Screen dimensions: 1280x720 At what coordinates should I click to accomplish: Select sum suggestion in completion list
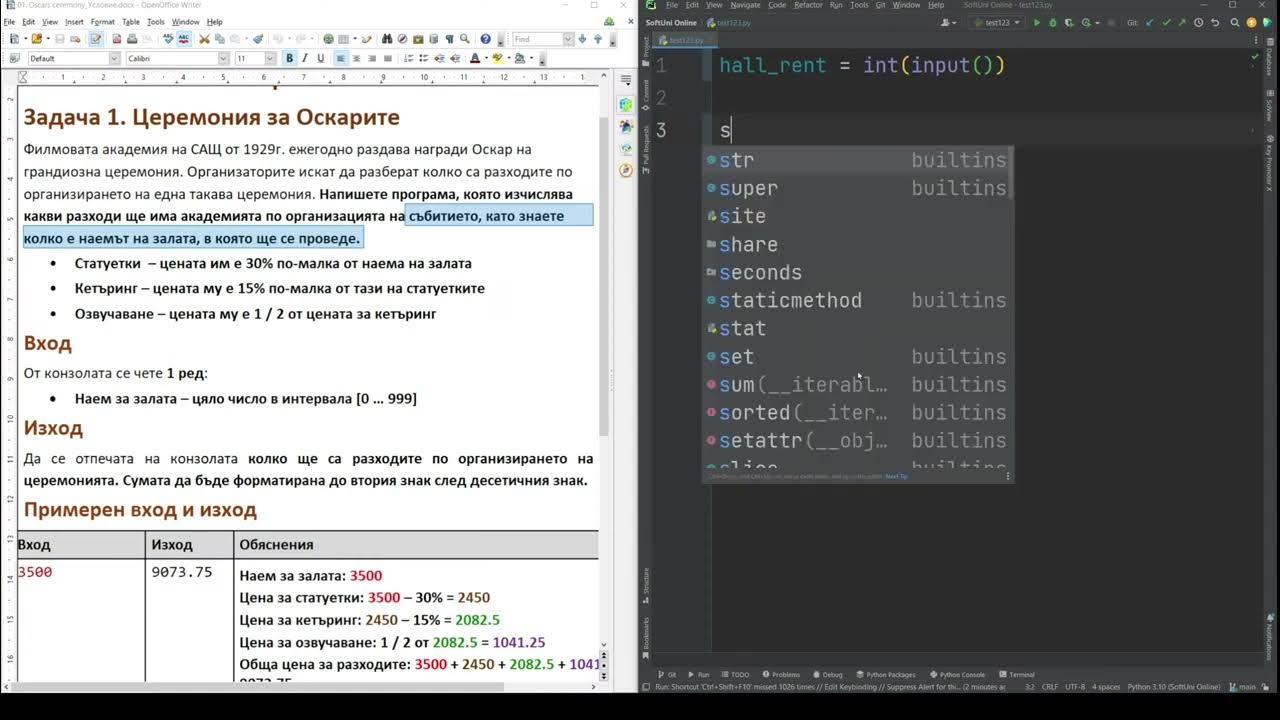[x=858, y=385]
